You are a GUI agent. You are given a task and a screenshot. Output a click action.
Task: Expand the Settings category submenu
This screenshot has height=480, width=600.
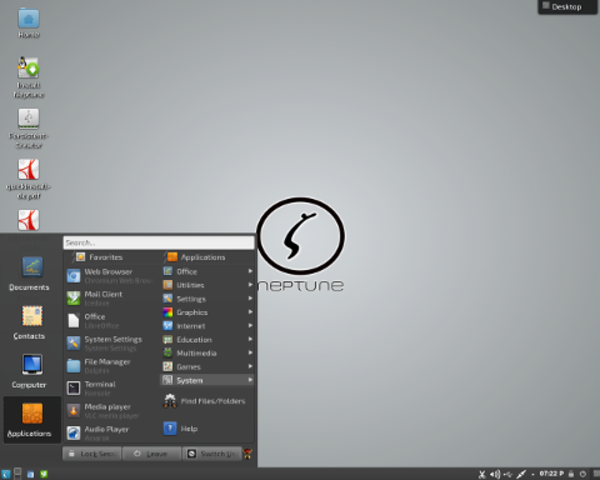[207, 299]
